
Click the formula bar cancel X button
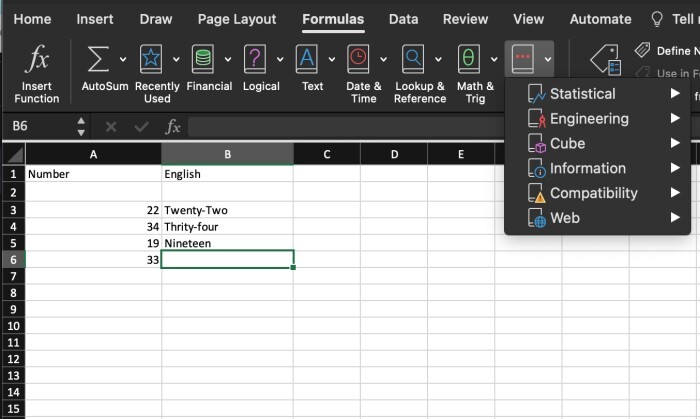[x=110, y=127]
